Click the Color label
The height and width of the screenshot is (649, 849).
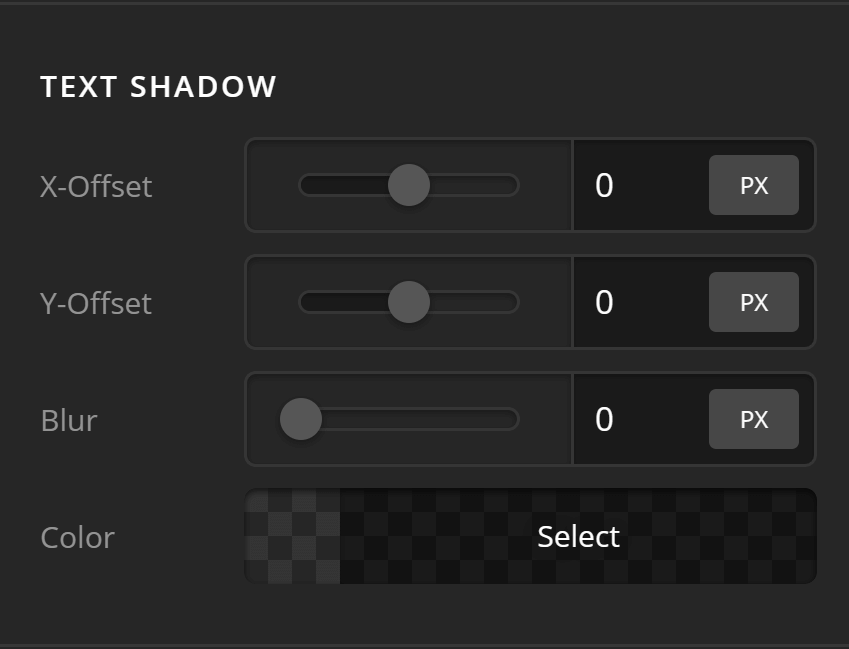click(76, 537)
